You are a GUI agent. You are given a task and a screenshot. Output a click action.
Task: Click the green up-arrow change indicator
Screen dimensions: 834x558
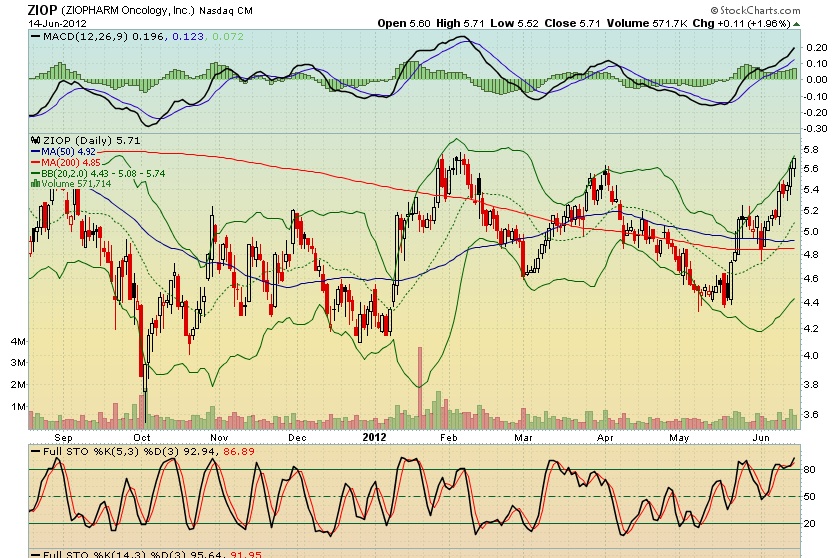pos(796,24)
